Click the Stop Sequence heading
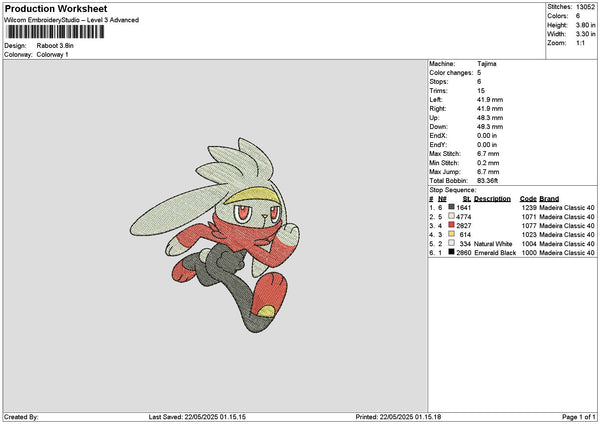600x424 pixels. coord(453,190)
